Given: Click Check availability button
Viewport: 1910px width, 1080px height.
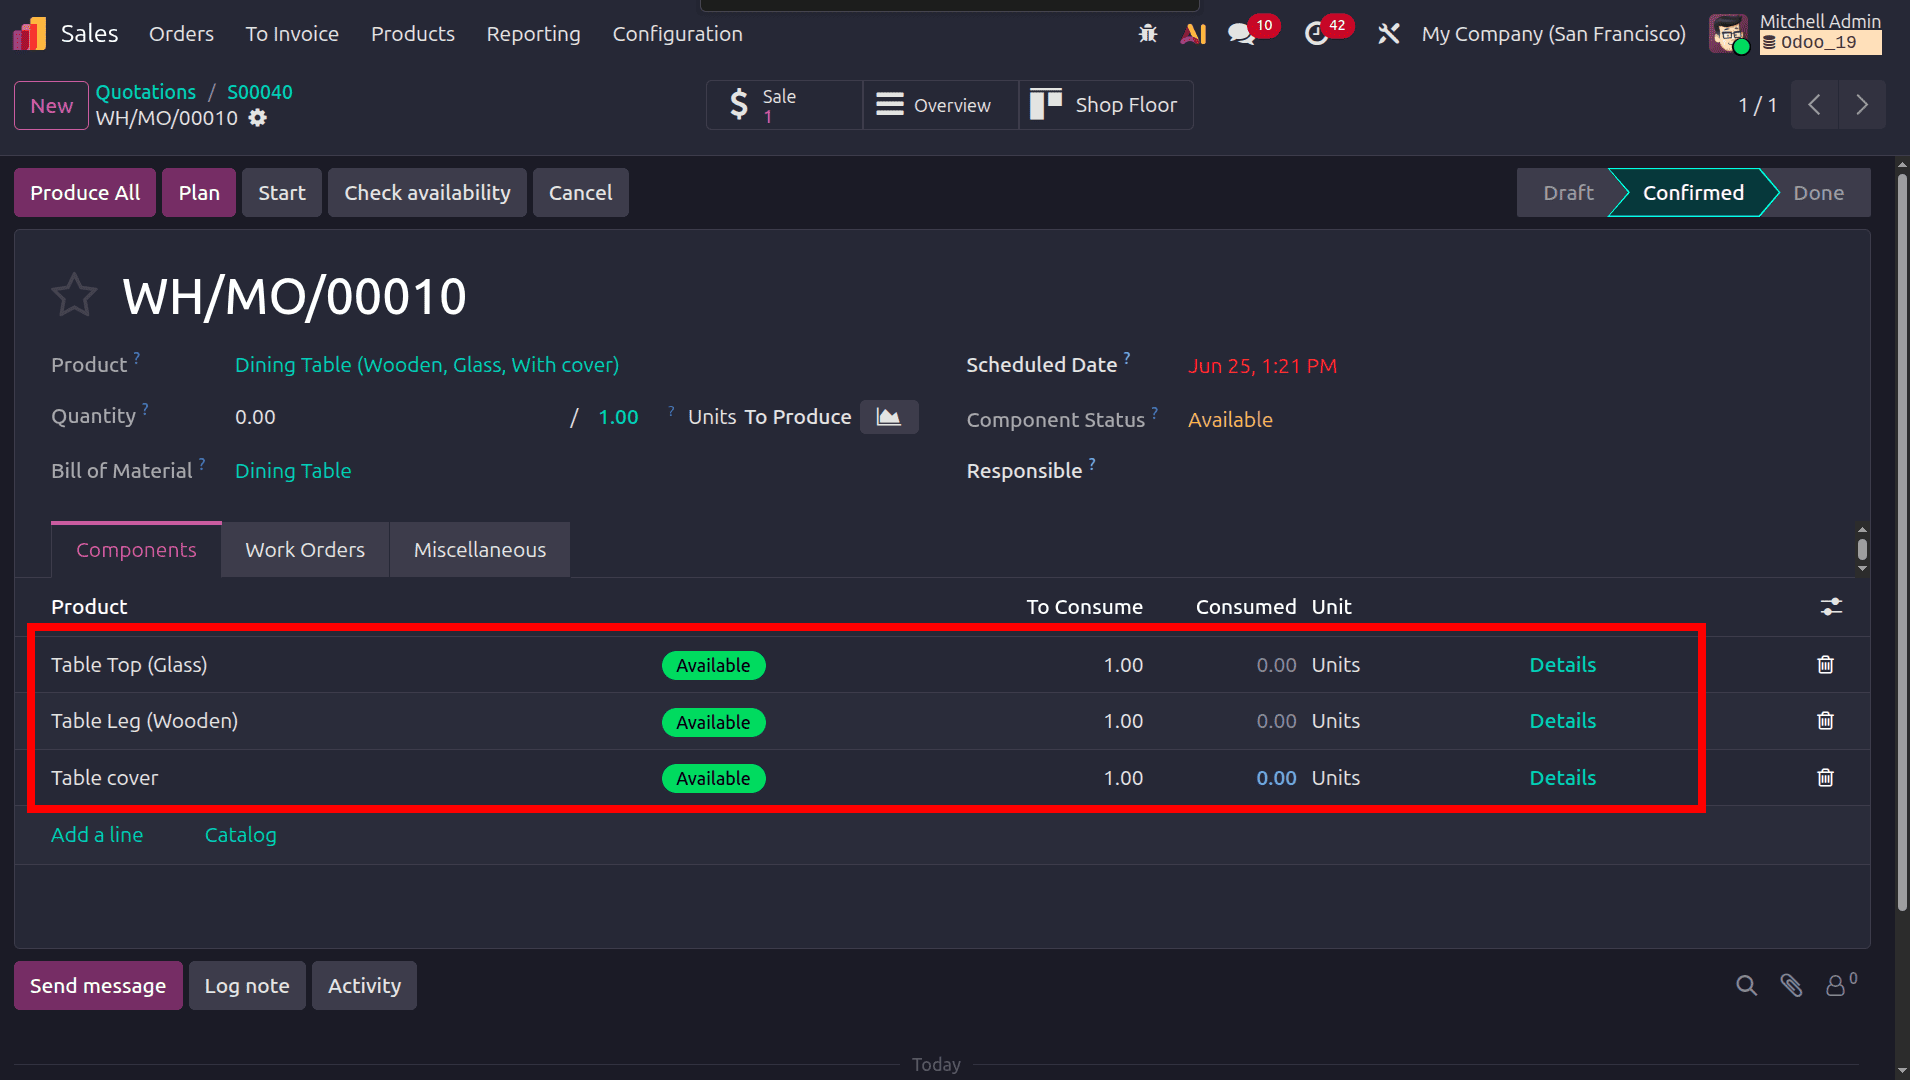Looking at the screenshot, I should point(427,193).
